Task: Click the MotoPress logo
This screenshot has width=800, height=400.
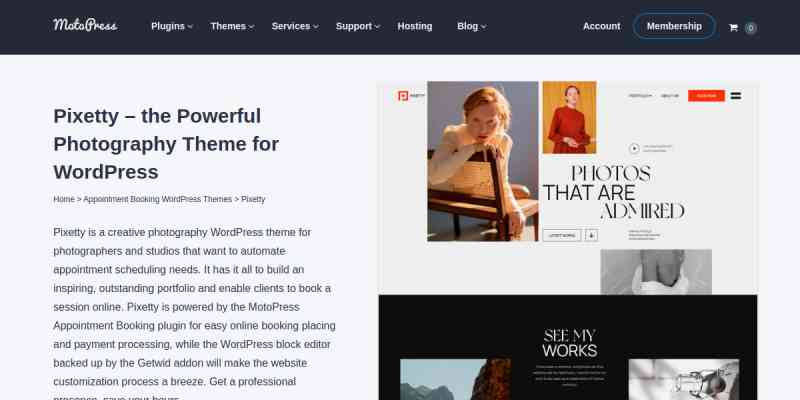Action: coord(85,25)
